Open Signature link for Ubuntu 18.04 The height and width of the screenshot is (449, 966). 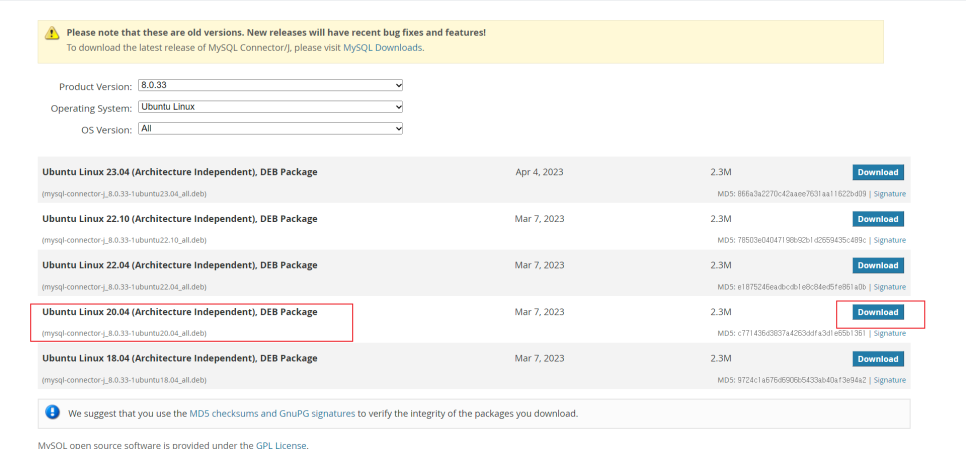[x=890, y=380]
